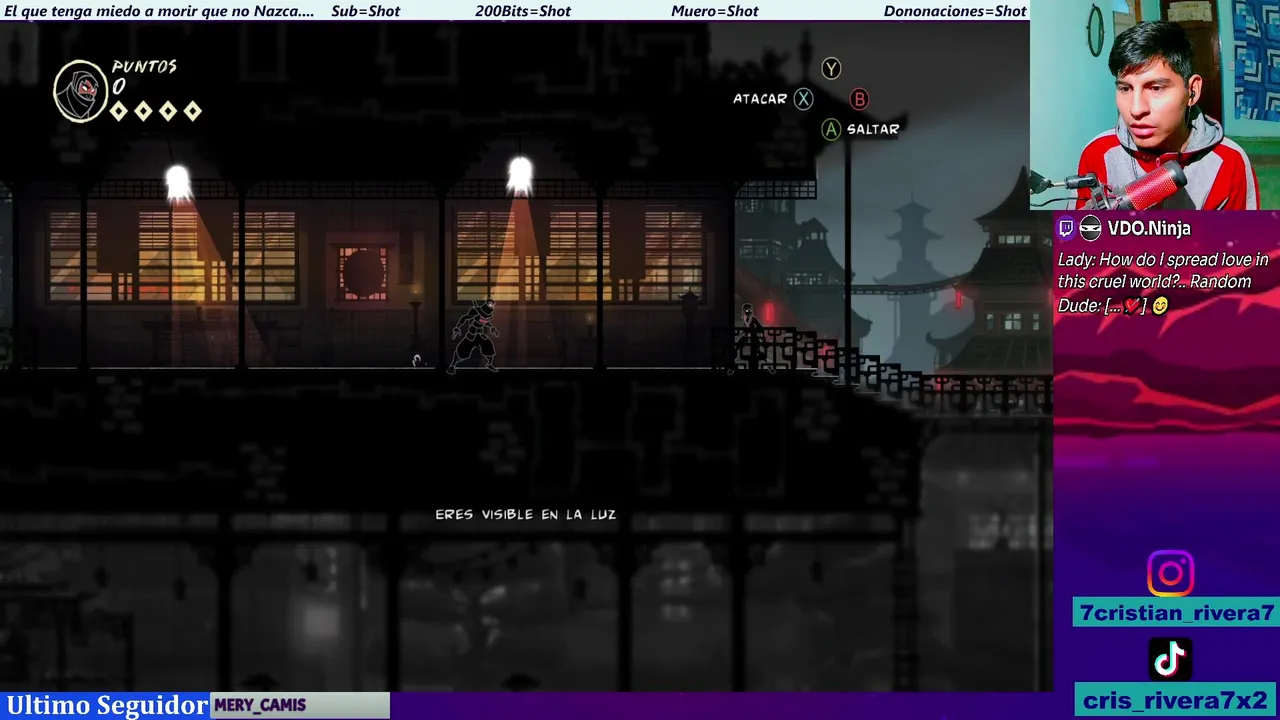Click the right hanging lantern light

pyautogui.click(x=520, y=176)
